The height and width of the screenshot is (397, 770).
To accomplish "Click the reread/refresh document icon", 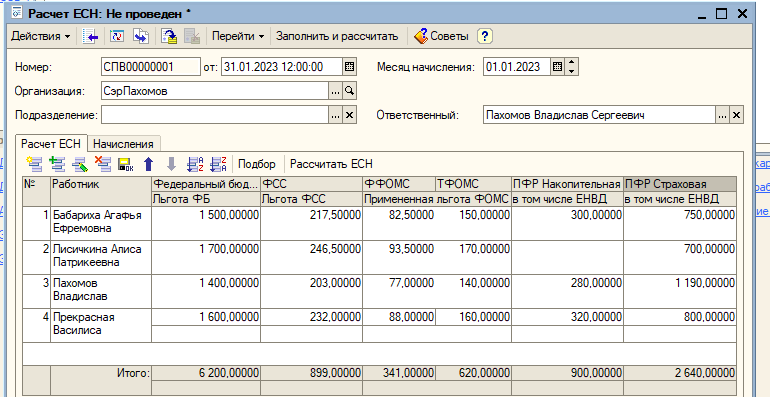I will point(117,36).
